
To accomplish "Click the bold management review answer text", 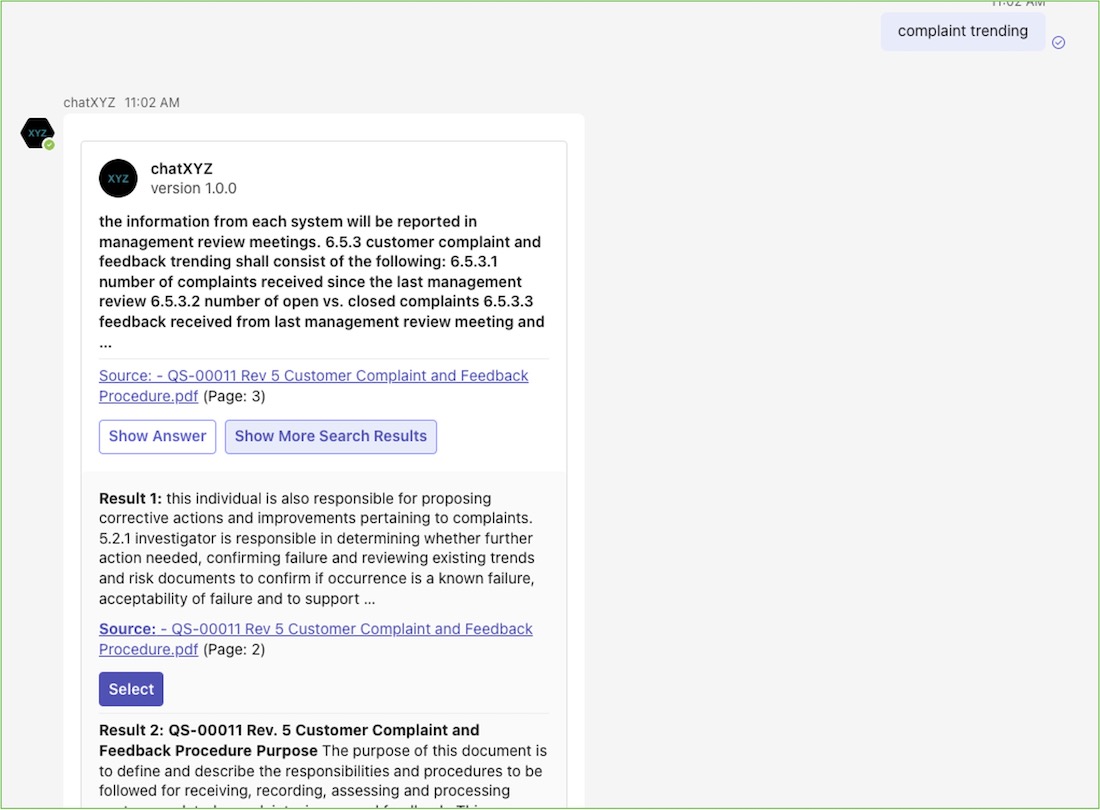I will pos(320,282).
